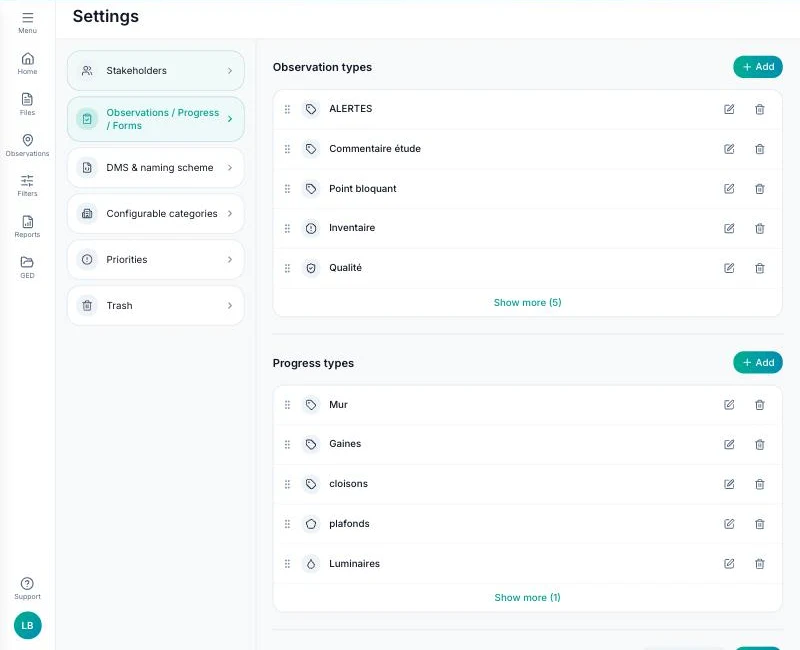Open the GED folder icon

(28, 262)
